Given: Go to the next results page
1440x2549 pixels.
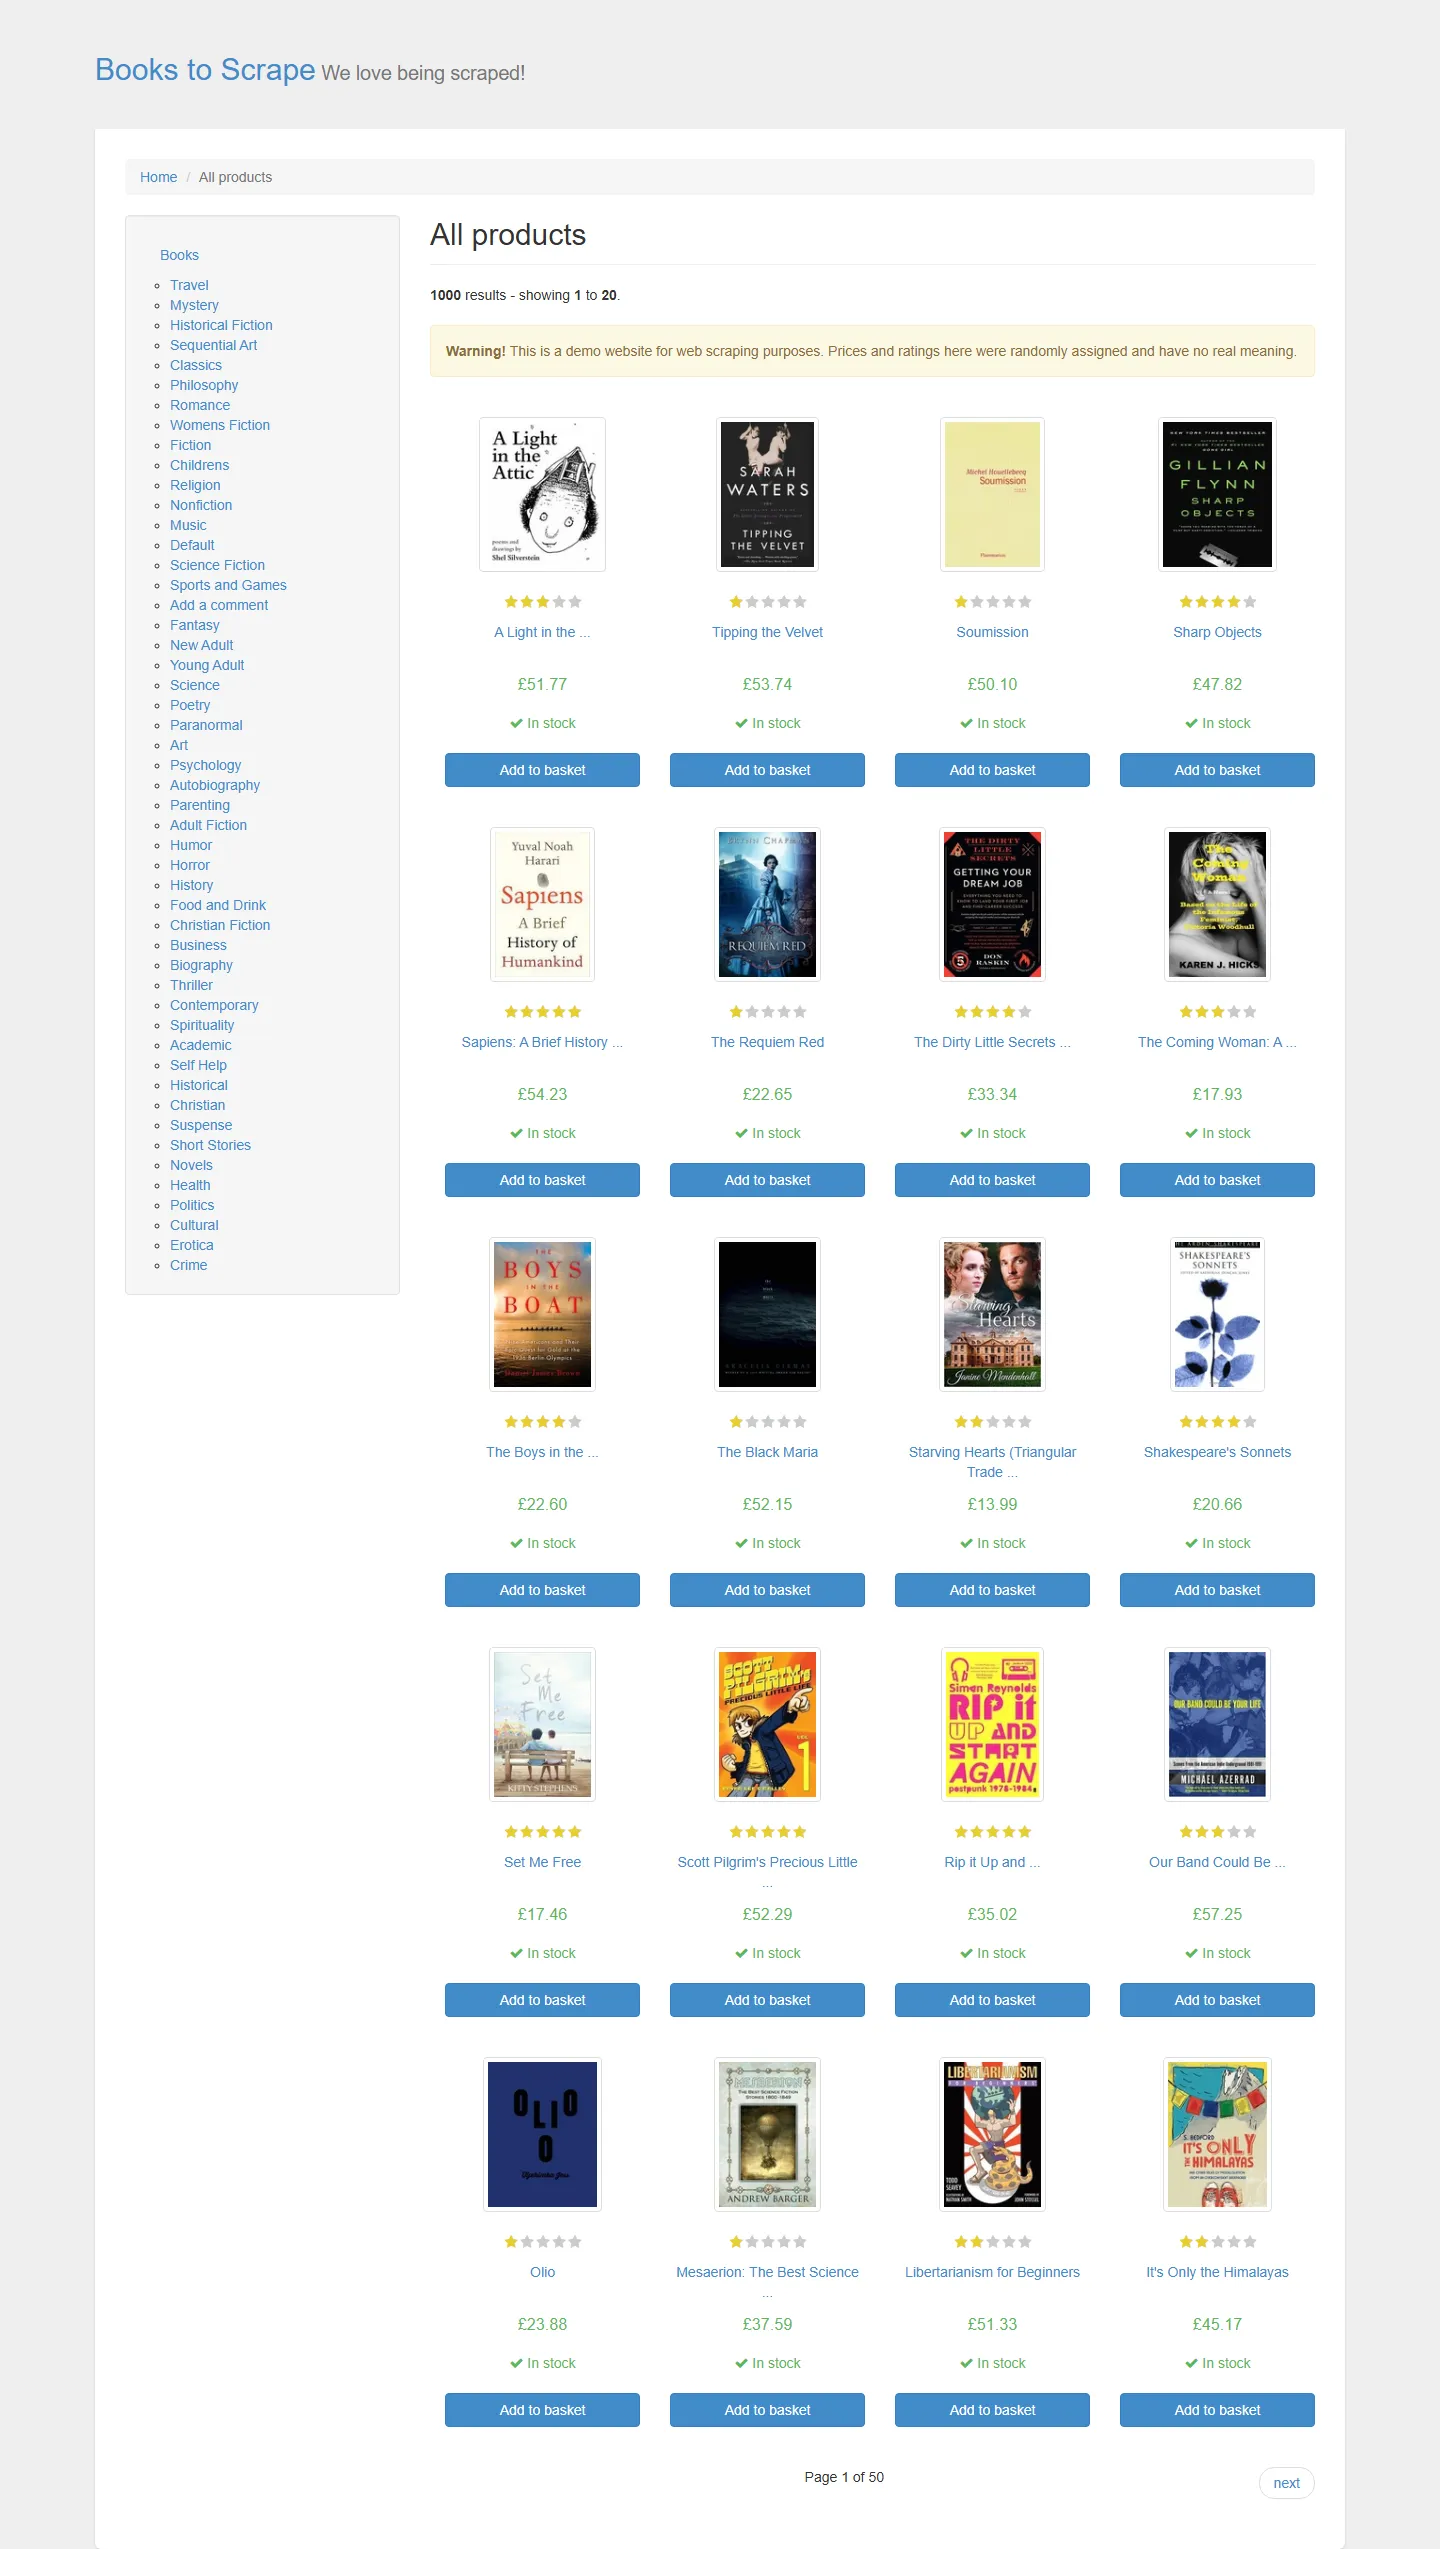Looking at the screenshot, I should coord(1286,2483).
